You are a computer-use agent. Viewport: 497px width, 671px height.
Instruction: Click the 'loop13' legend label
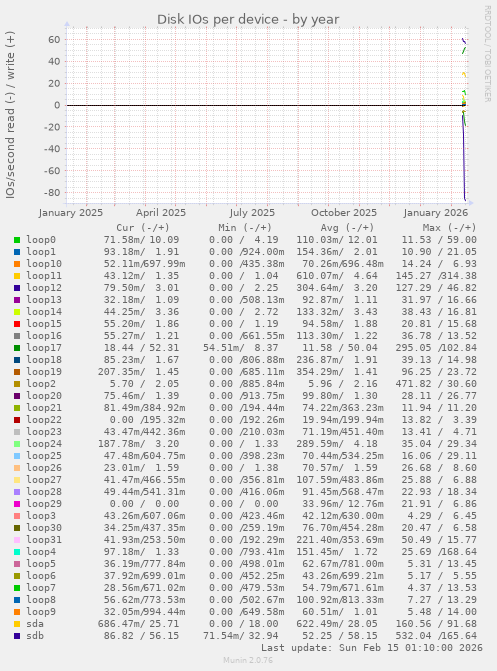[x=44, y=300]
